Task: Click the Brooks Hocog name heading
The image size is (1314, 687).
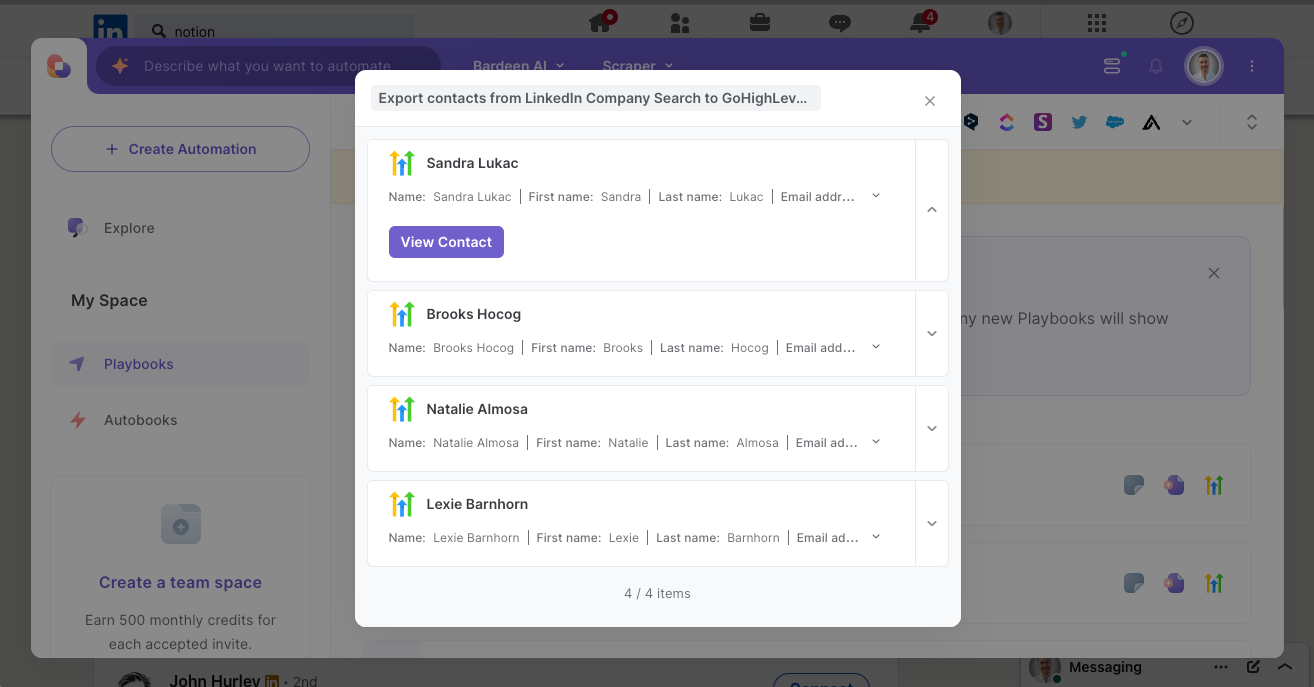Action: tap(473, 314)
